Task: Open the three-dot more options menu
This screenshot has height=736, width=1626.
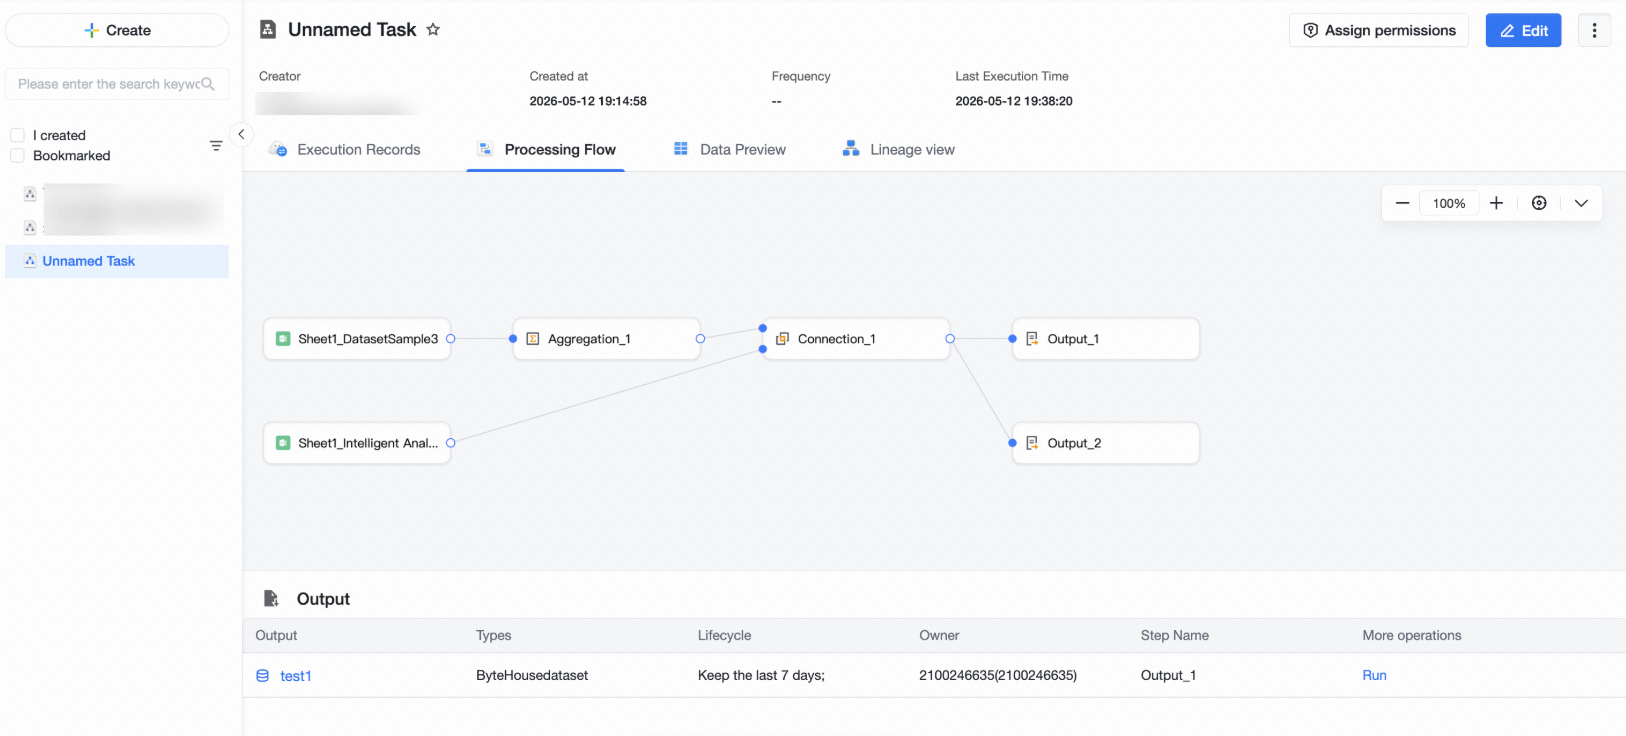Action: coord(1594,30)
